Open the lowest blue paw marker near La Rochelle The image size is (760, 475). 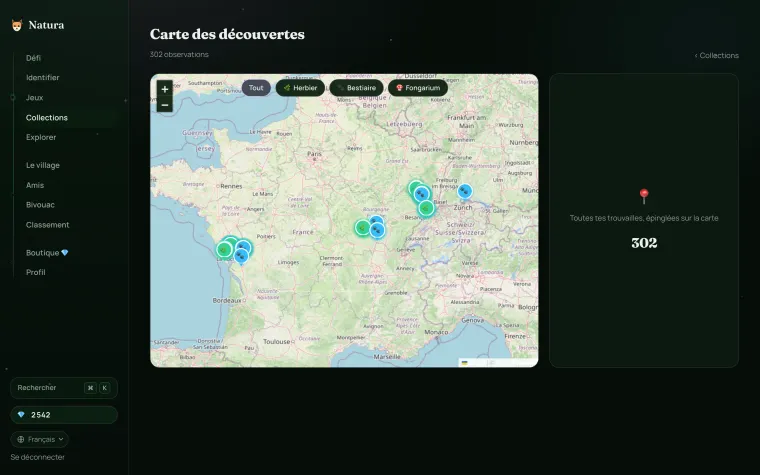click(241, 255)
